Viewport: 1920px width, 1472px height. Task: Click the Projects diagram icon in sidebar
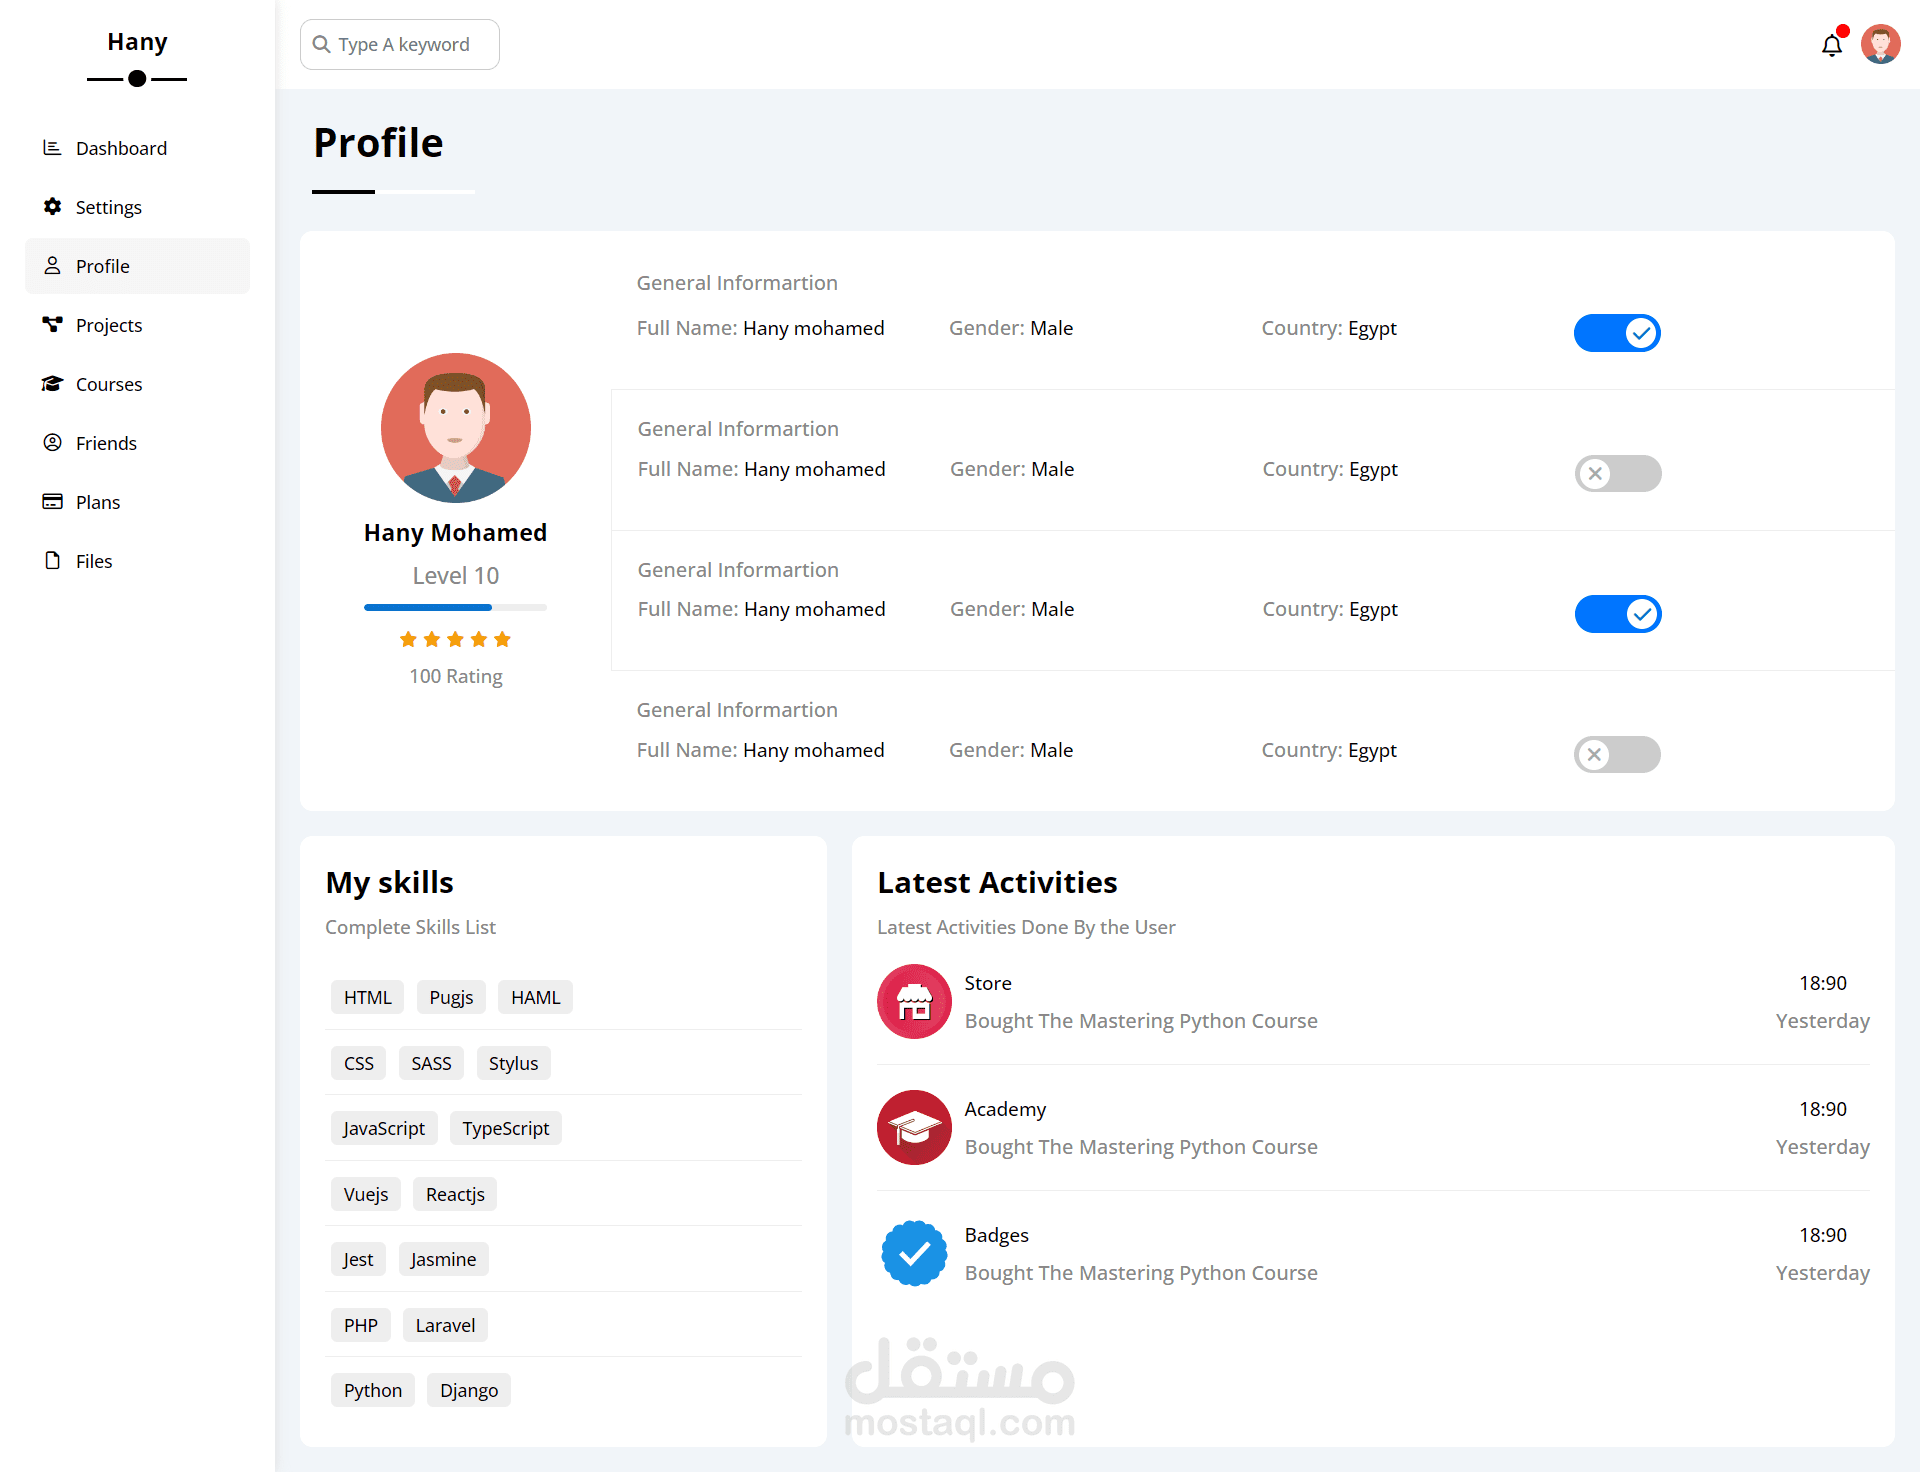52,325
